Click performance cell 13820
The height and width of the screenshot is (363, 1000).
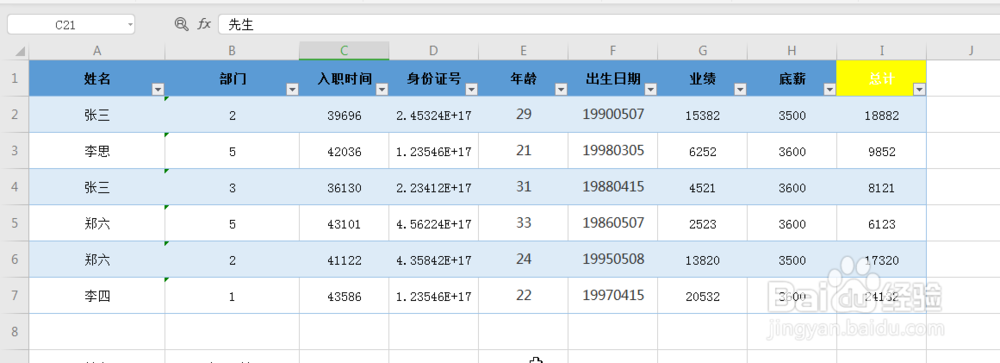click(703, 260)
